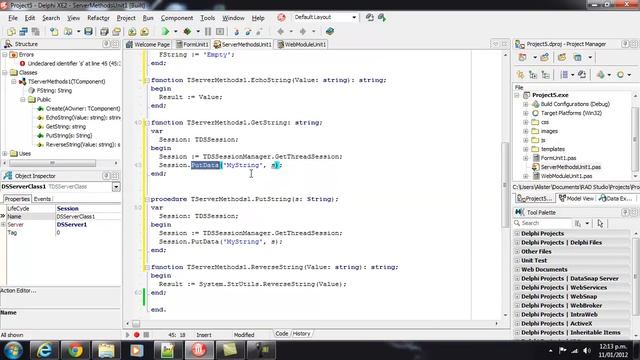Switch to the FormUnit1 tab
This screenshot has height=360, width=640.
pyautogui.click(x=192, y=44)
